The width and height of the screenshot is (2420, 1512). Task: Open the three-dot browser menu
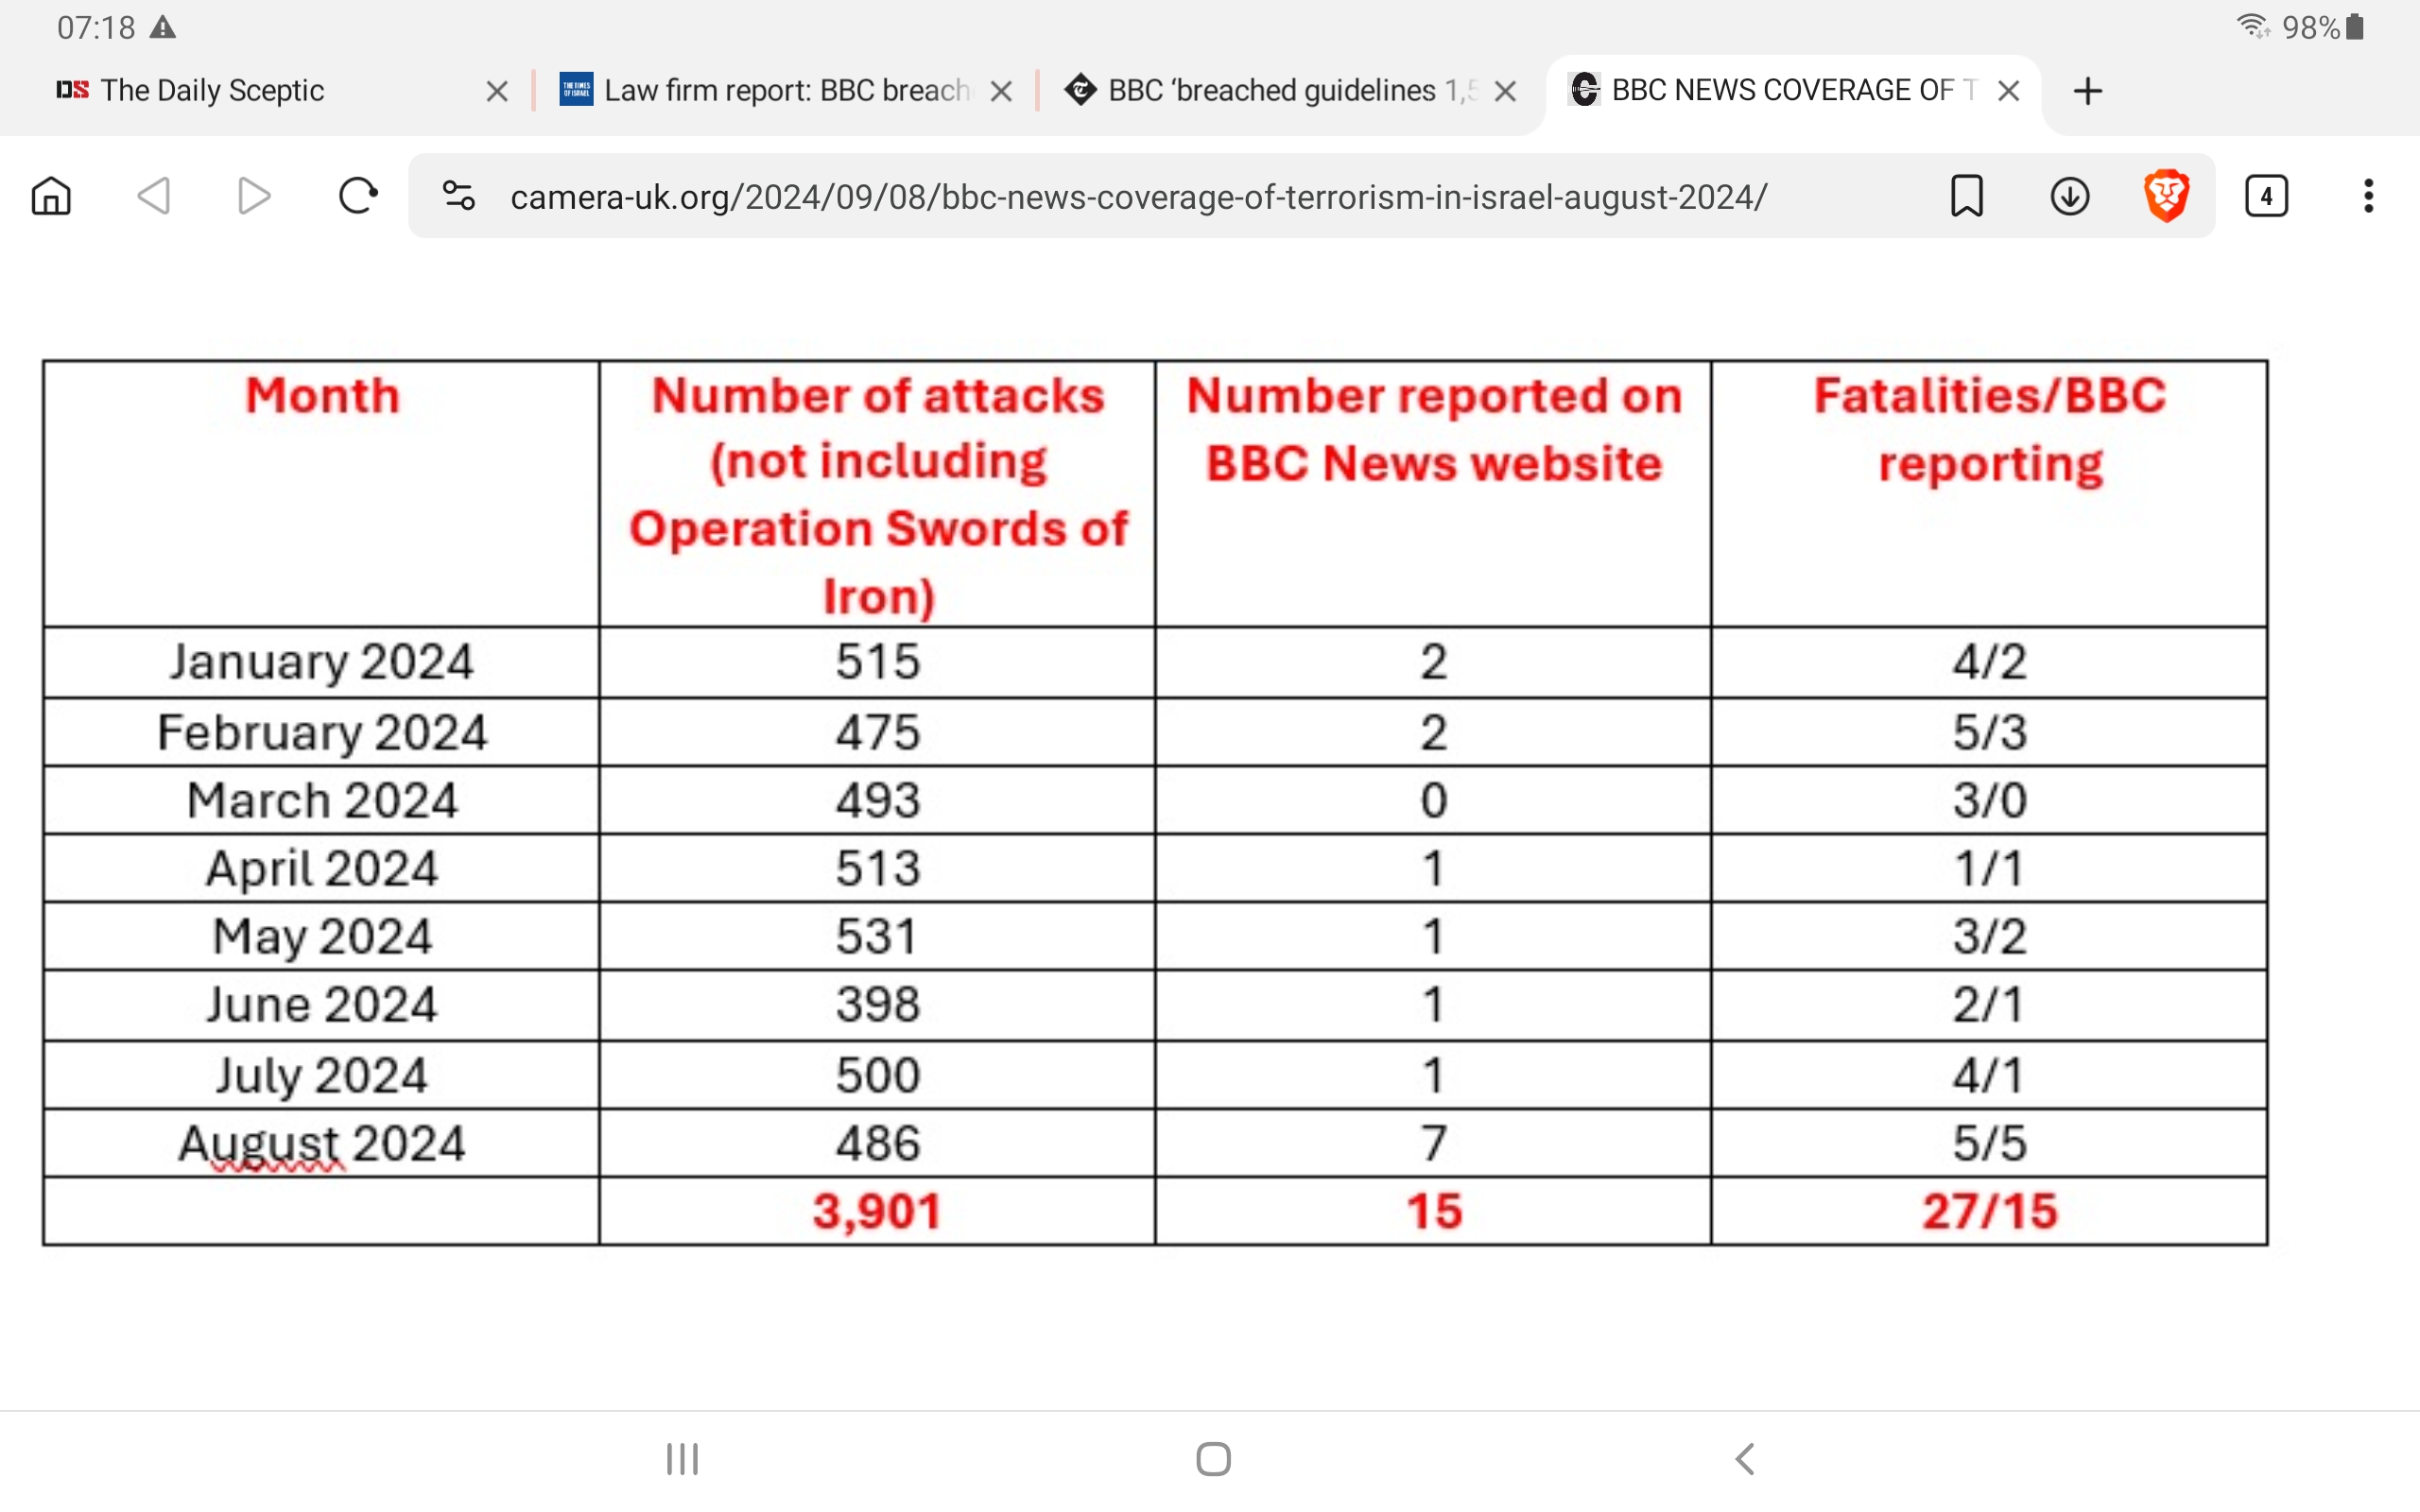(2368, 196)
